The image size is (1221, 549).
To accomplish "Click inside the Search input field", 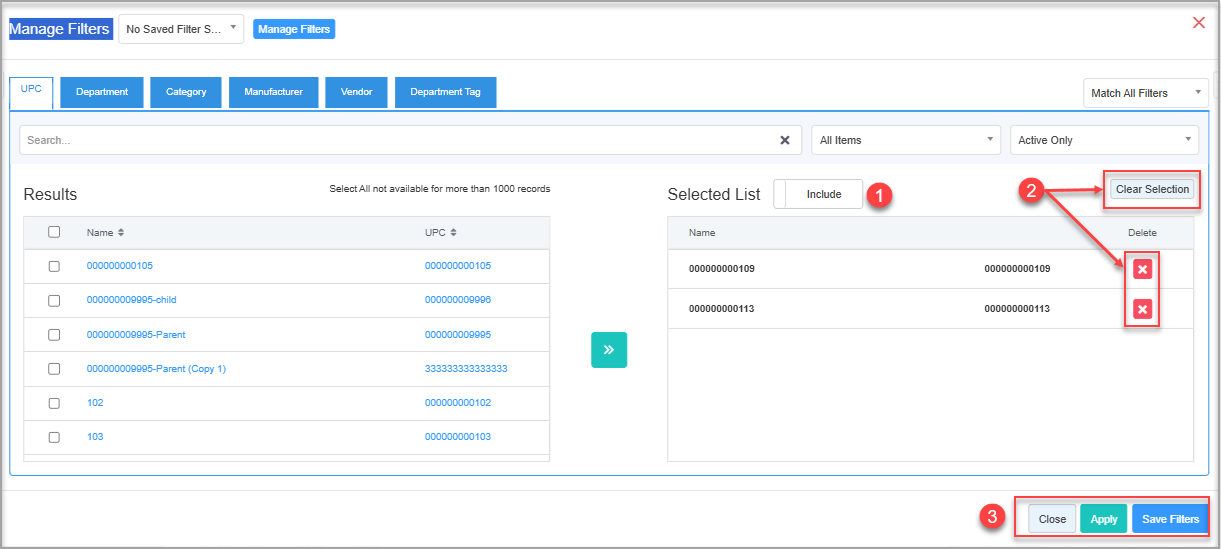I will coord(398,140).
